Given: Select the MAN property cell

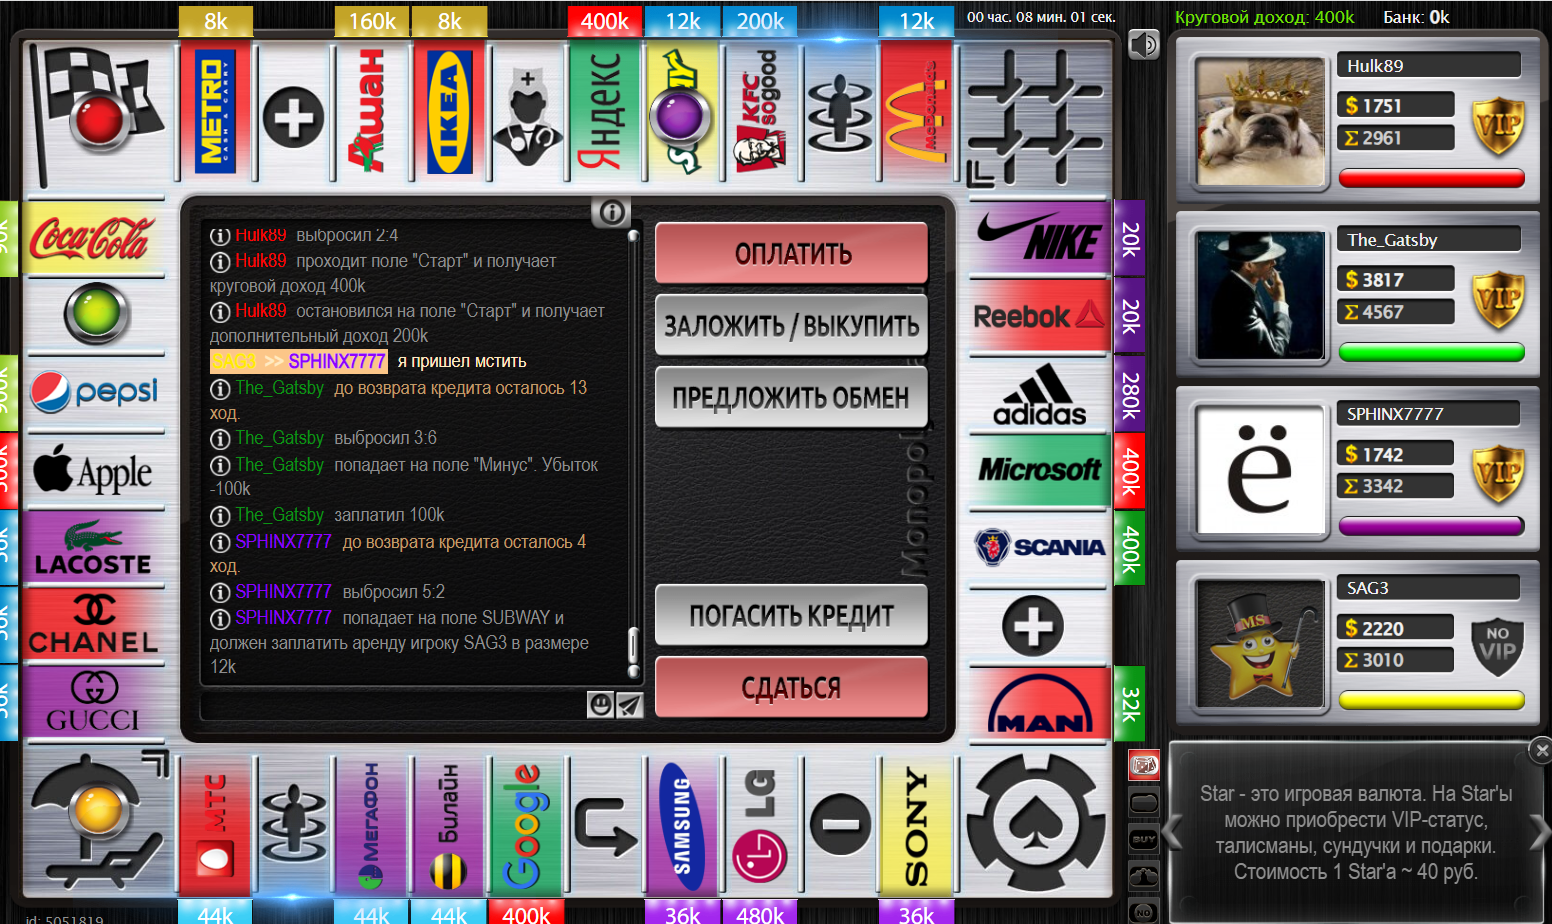Looking at the screenshot, I should [x=1040, y=704].
